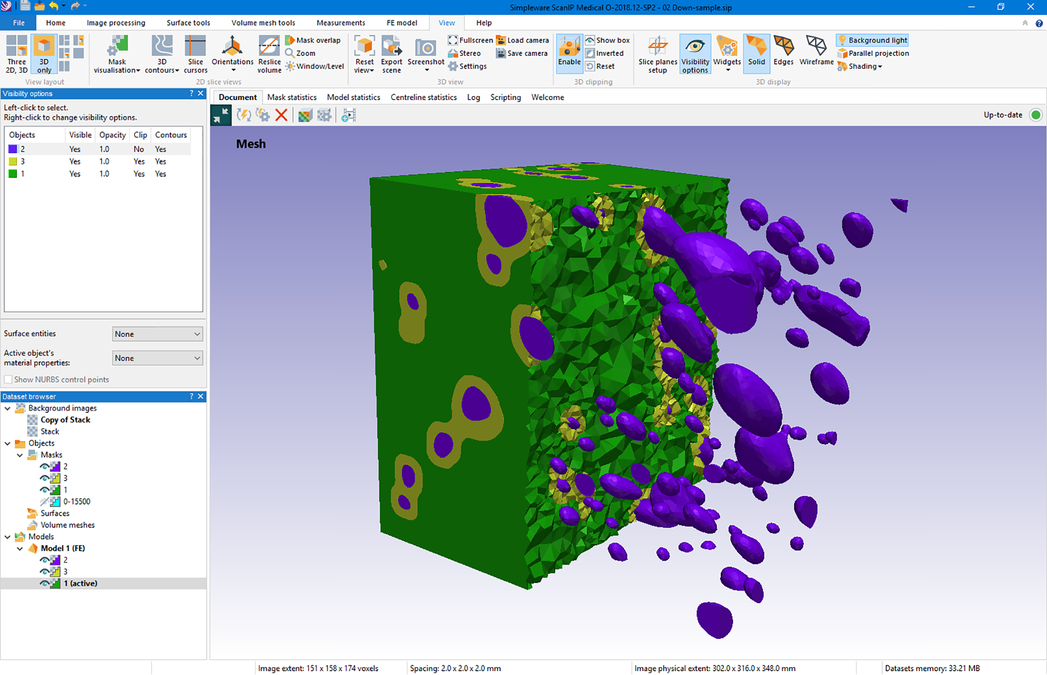Screen dimensions: 1047x675
Task: Open the Image processing ribbon tab
Action: (x=114, y=22)
